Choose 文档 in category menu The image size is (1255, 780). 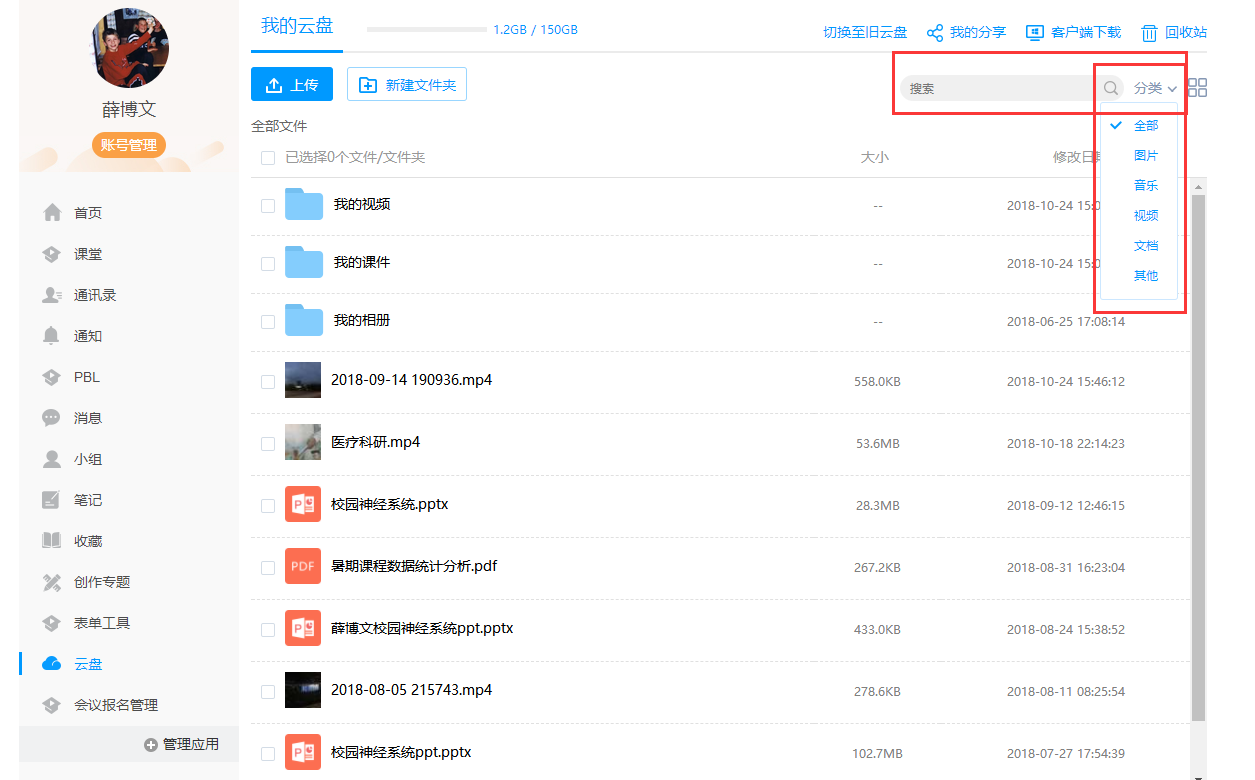point(1146,246)
